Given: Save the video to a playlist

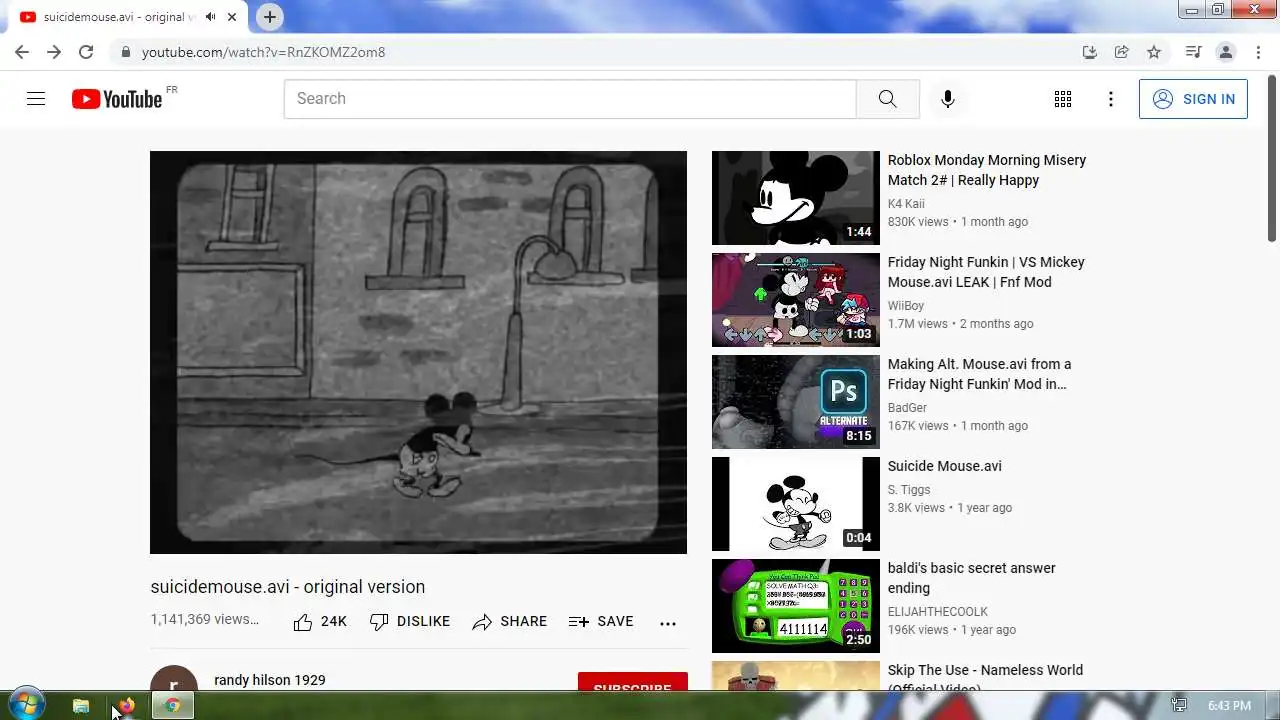Looking at the screenshot, I should [601, 622].
